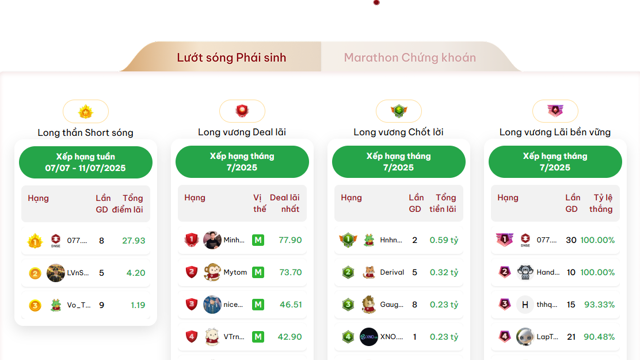Open the weekly ranking 07/07 - 11/07/2025 button
Viewport: 640px width, 360px height.
86,162
